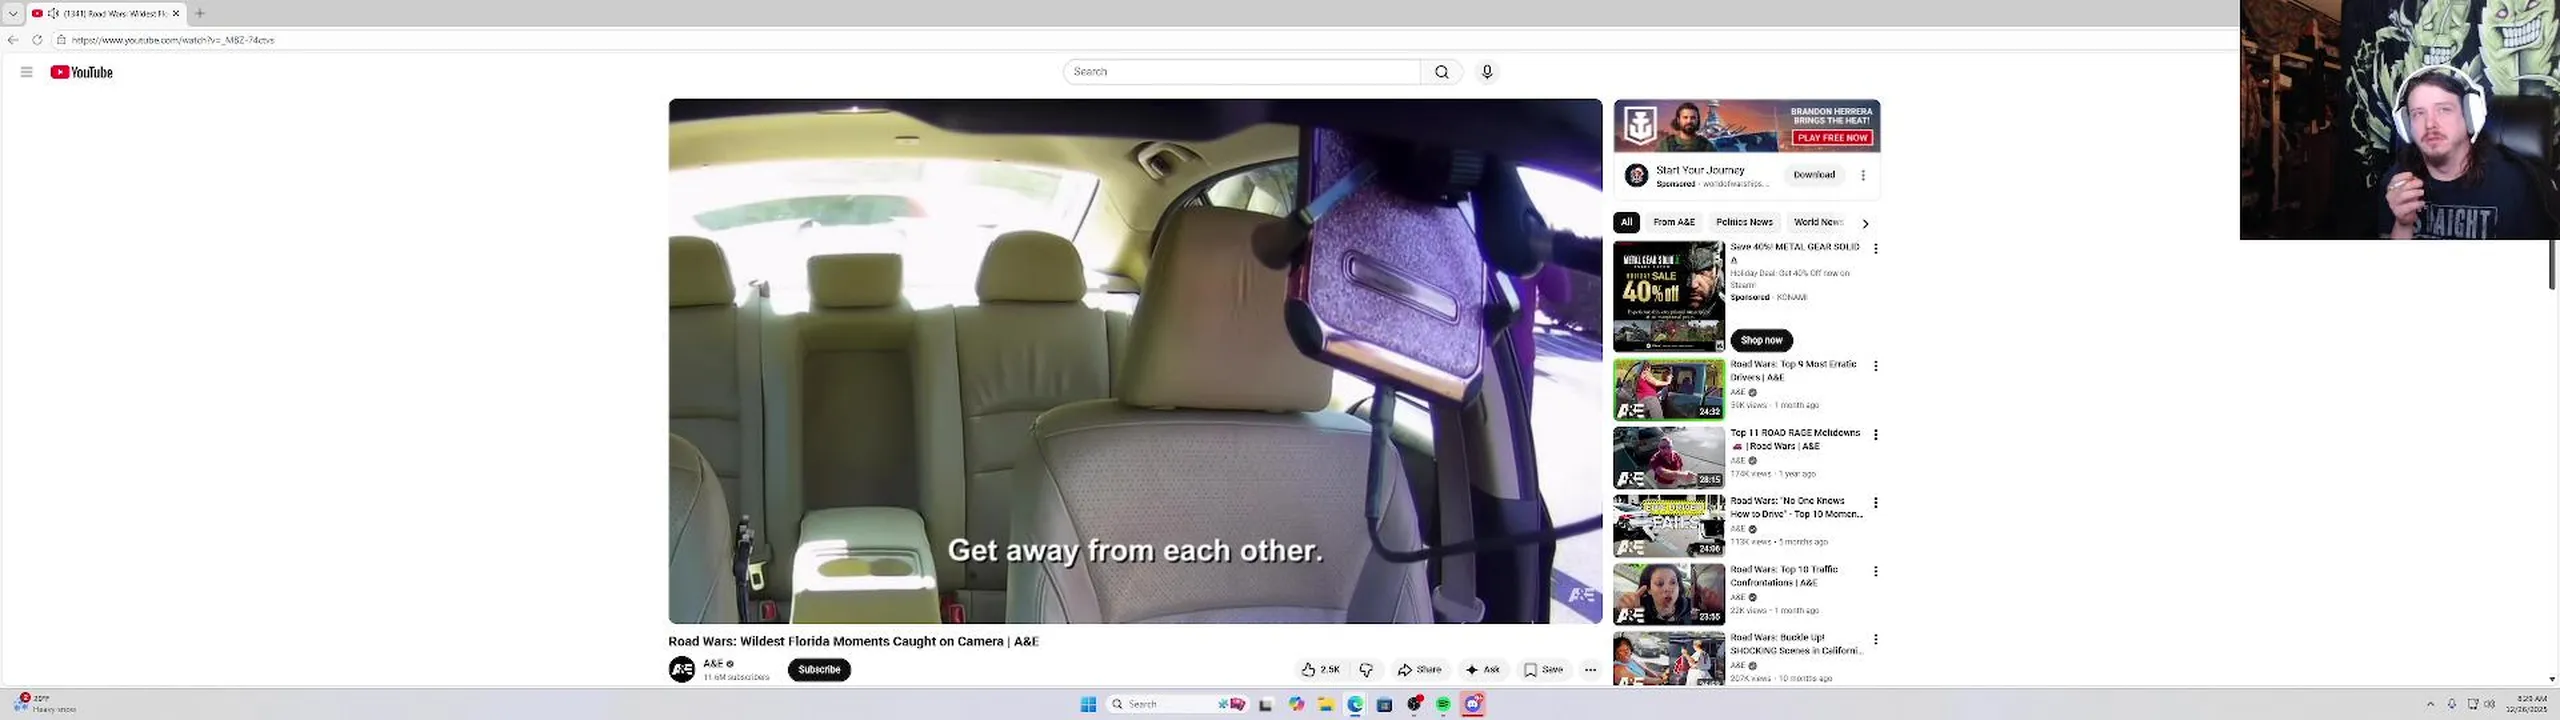Screen dimensions: 2560x720
Task: Open 'Top 9 Most Erratic Drivers' video thumbnail
Action: click(1669, 389)
